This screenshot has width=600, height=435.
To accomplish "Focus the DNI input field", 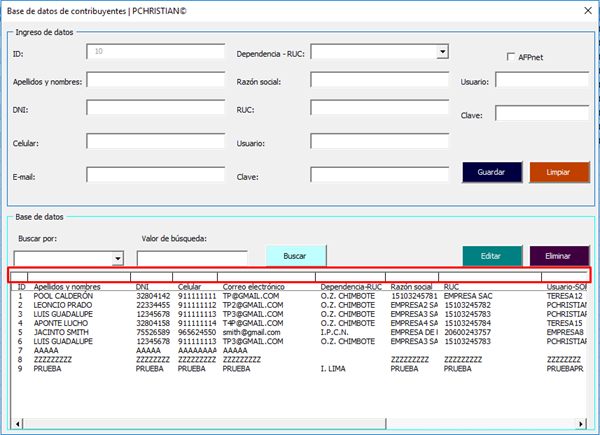I will tap(155, 108).
